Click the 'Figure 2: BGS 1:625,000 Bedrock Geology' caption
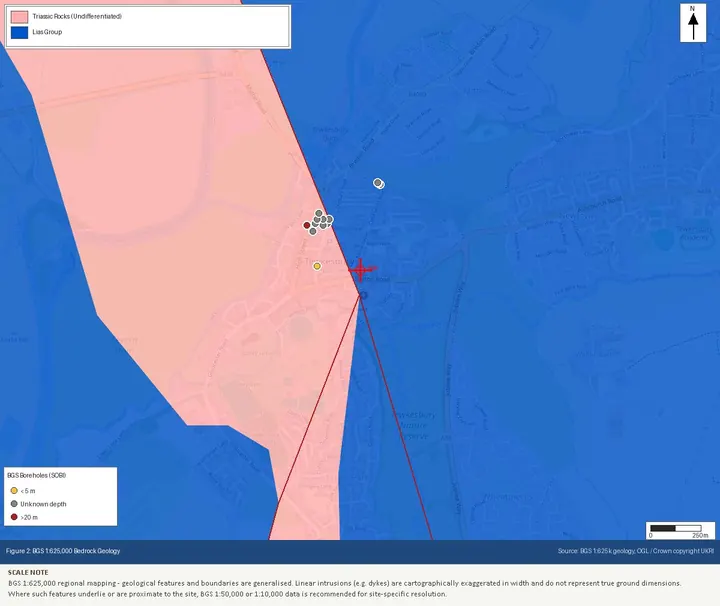720x606 pixels. (63, 551)
